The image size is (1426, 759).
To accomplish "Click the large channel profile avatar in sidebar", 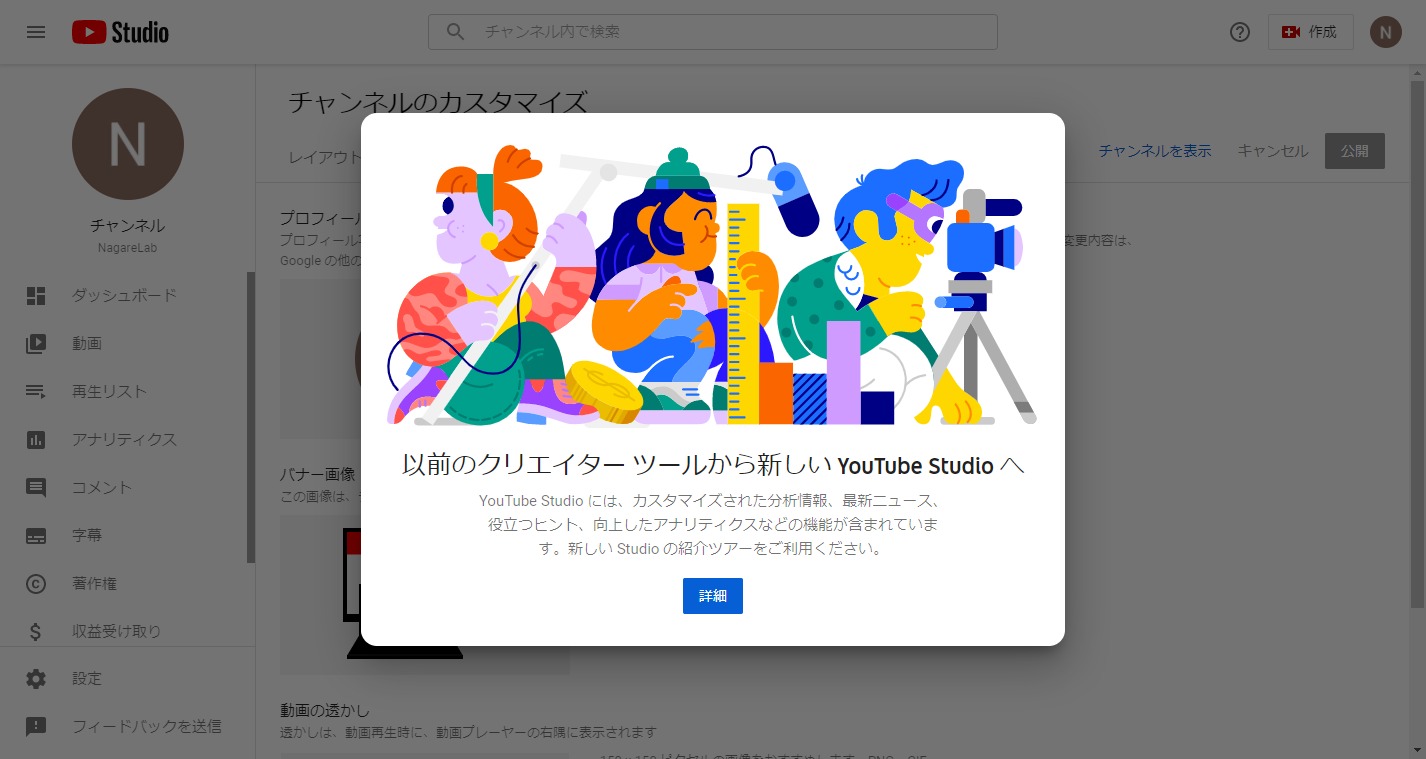I will click(128, 144).
